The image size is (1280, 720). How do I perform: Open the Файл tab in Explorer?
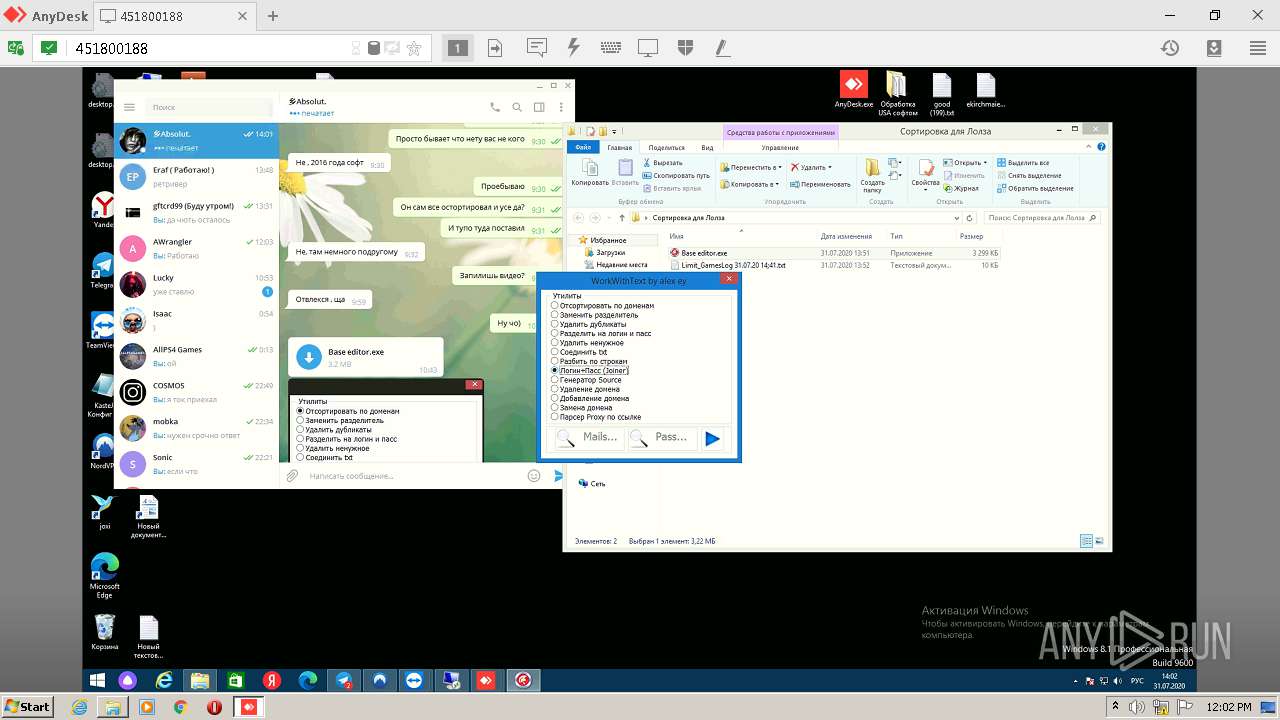(583, 147)
